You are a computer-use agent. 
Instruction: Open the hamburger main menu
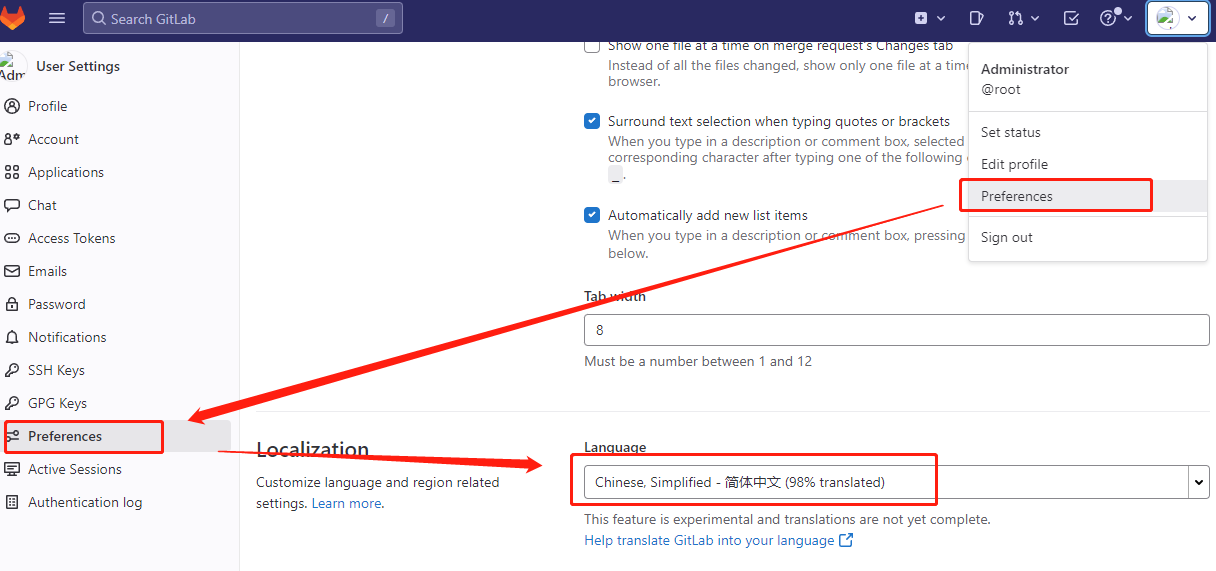(x=57, y=18)
